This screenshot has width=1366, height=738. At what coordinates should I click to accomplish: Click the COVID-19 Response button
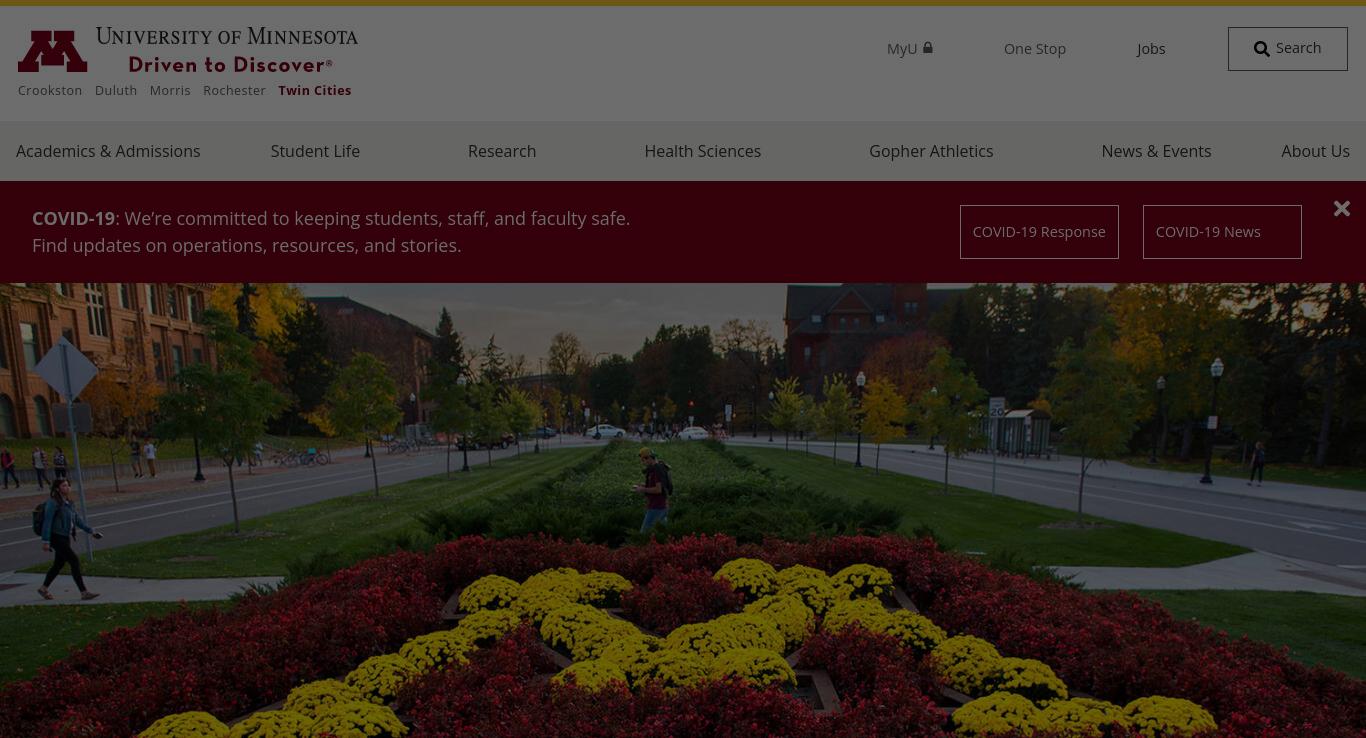point(1039,232)
